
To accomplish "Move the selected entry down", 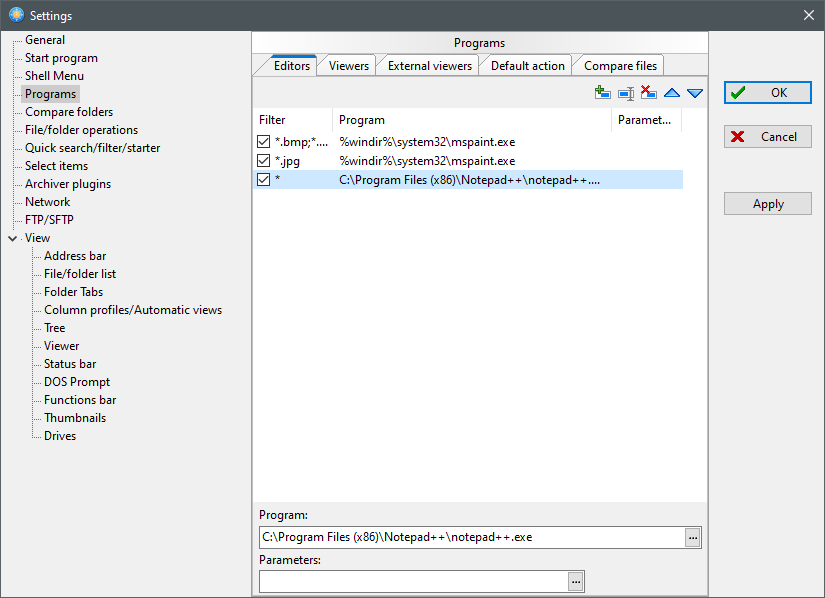I will point(695,92).
